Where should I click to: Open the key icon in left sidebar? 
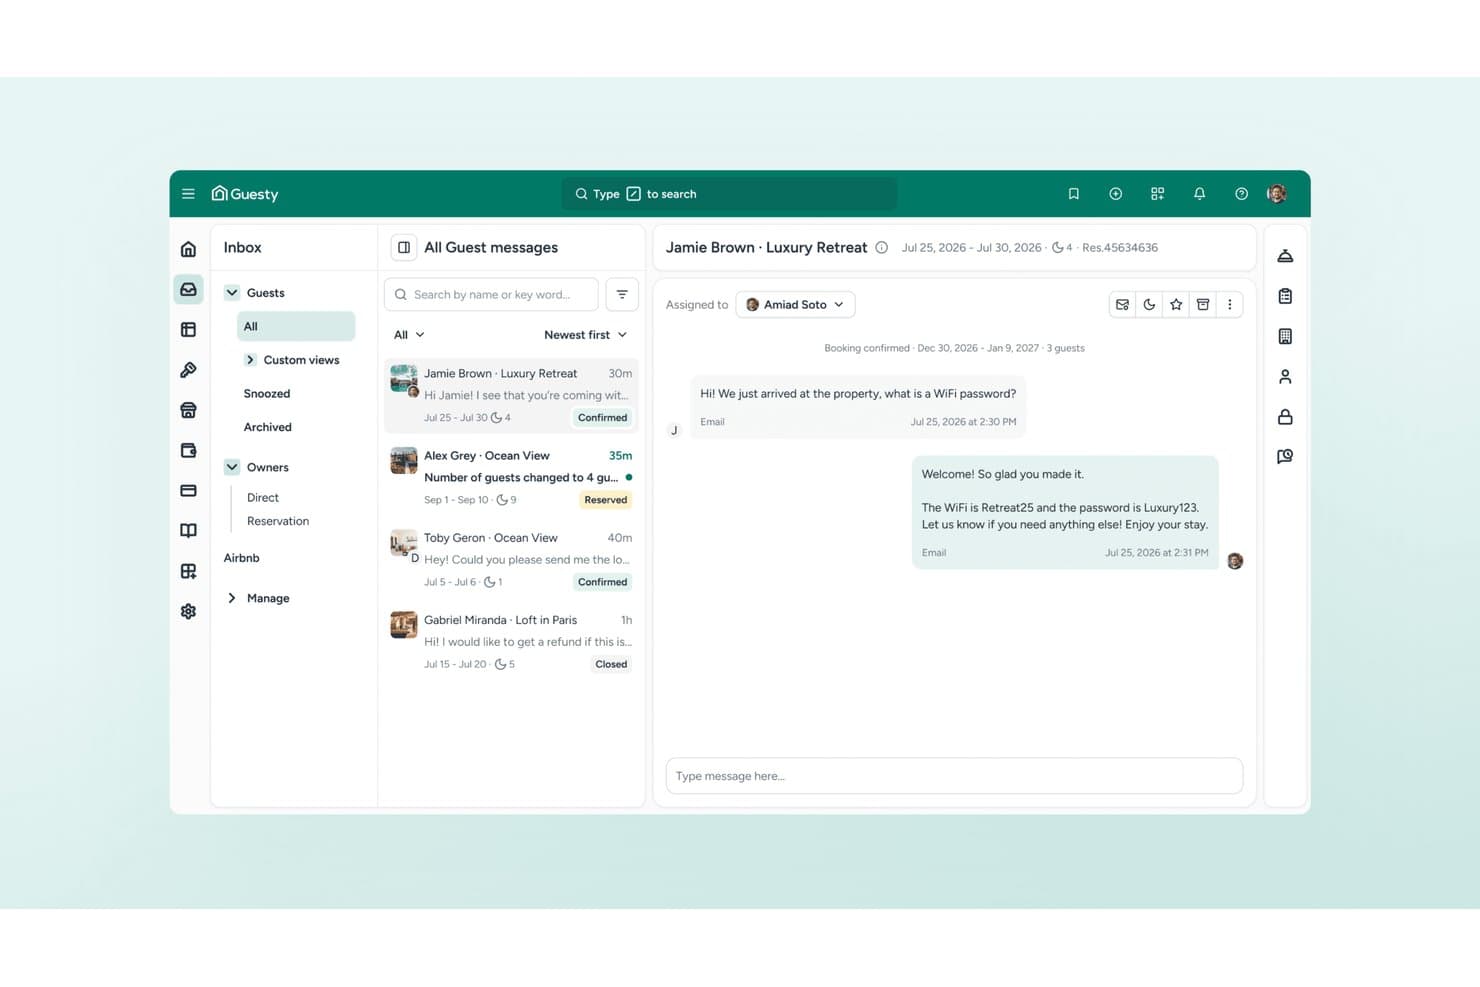188,370
